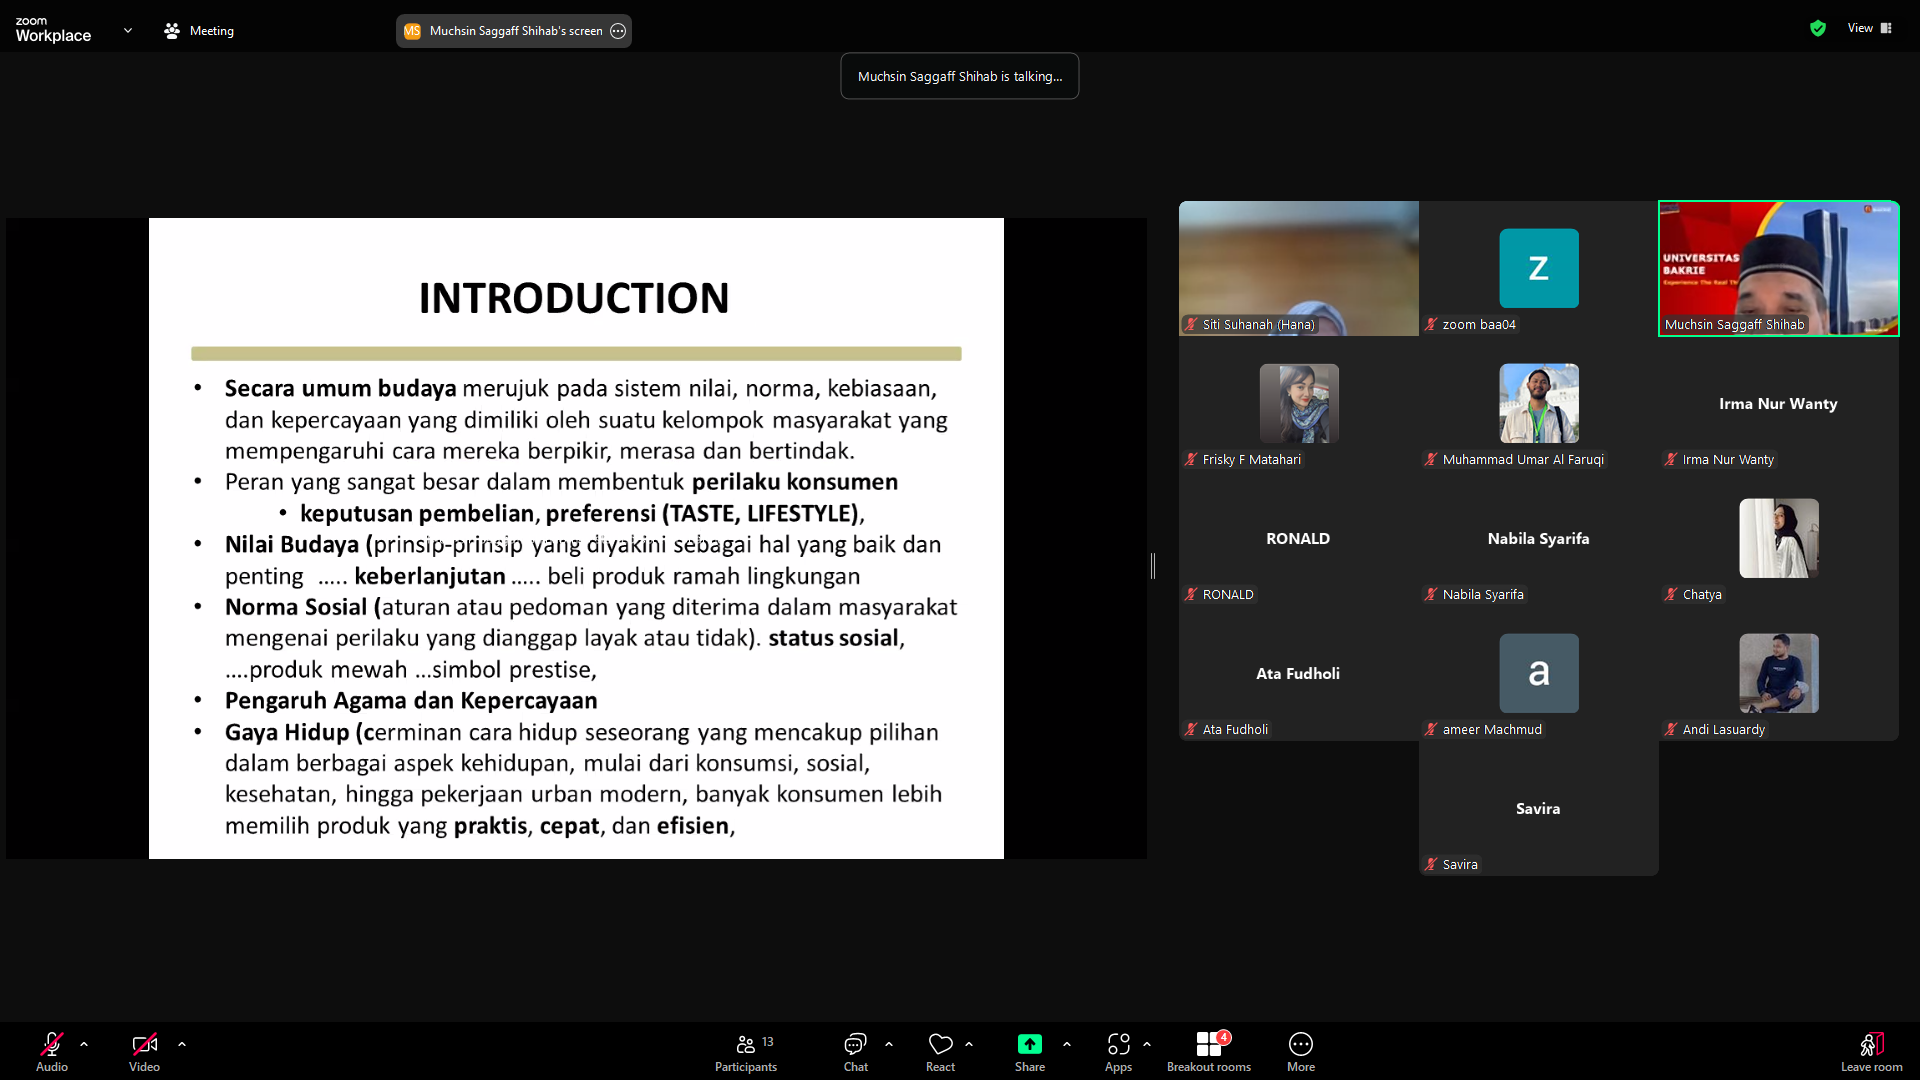Open the Apps panel

1118,1051
